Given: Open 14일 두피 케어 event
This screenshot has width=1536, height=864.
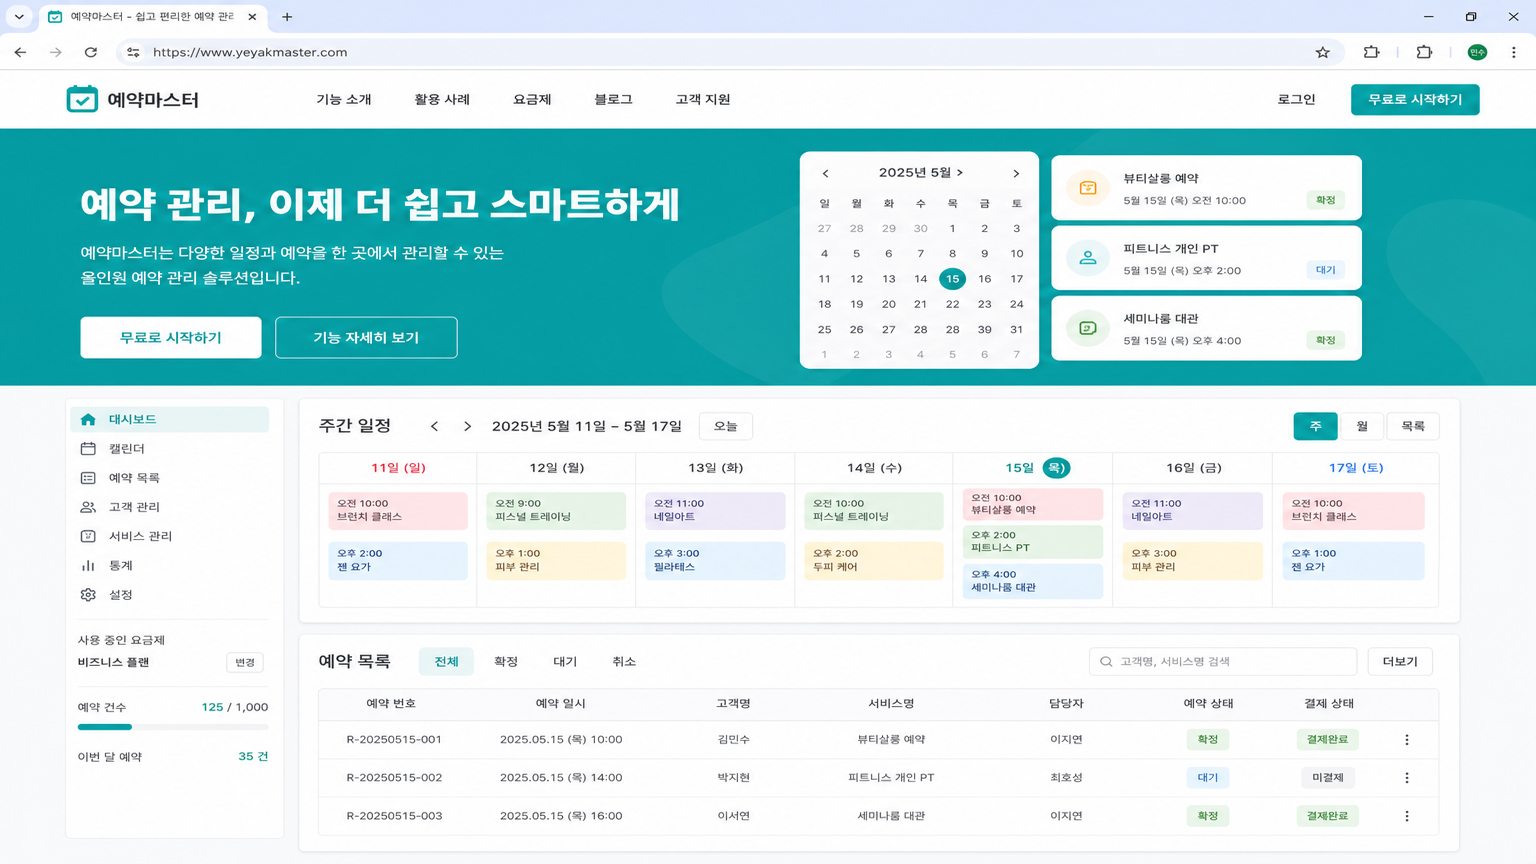Looking at the screenshot, I should click(874, 560).
